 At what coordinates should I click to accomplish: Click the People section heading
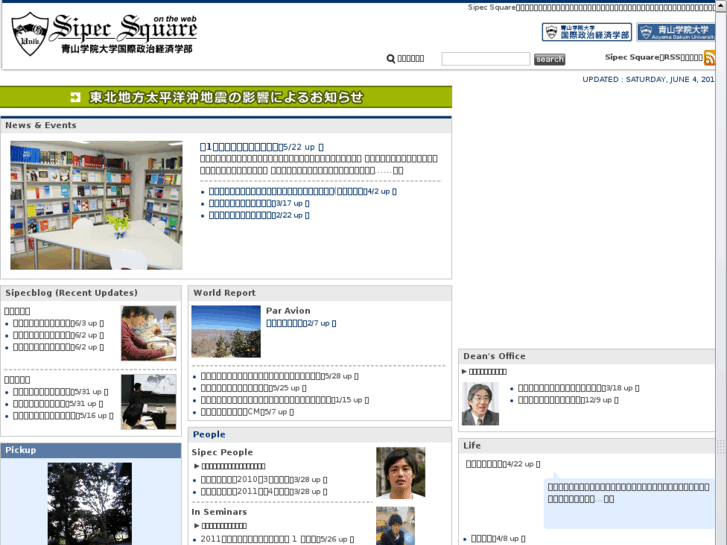coord(209,434)
